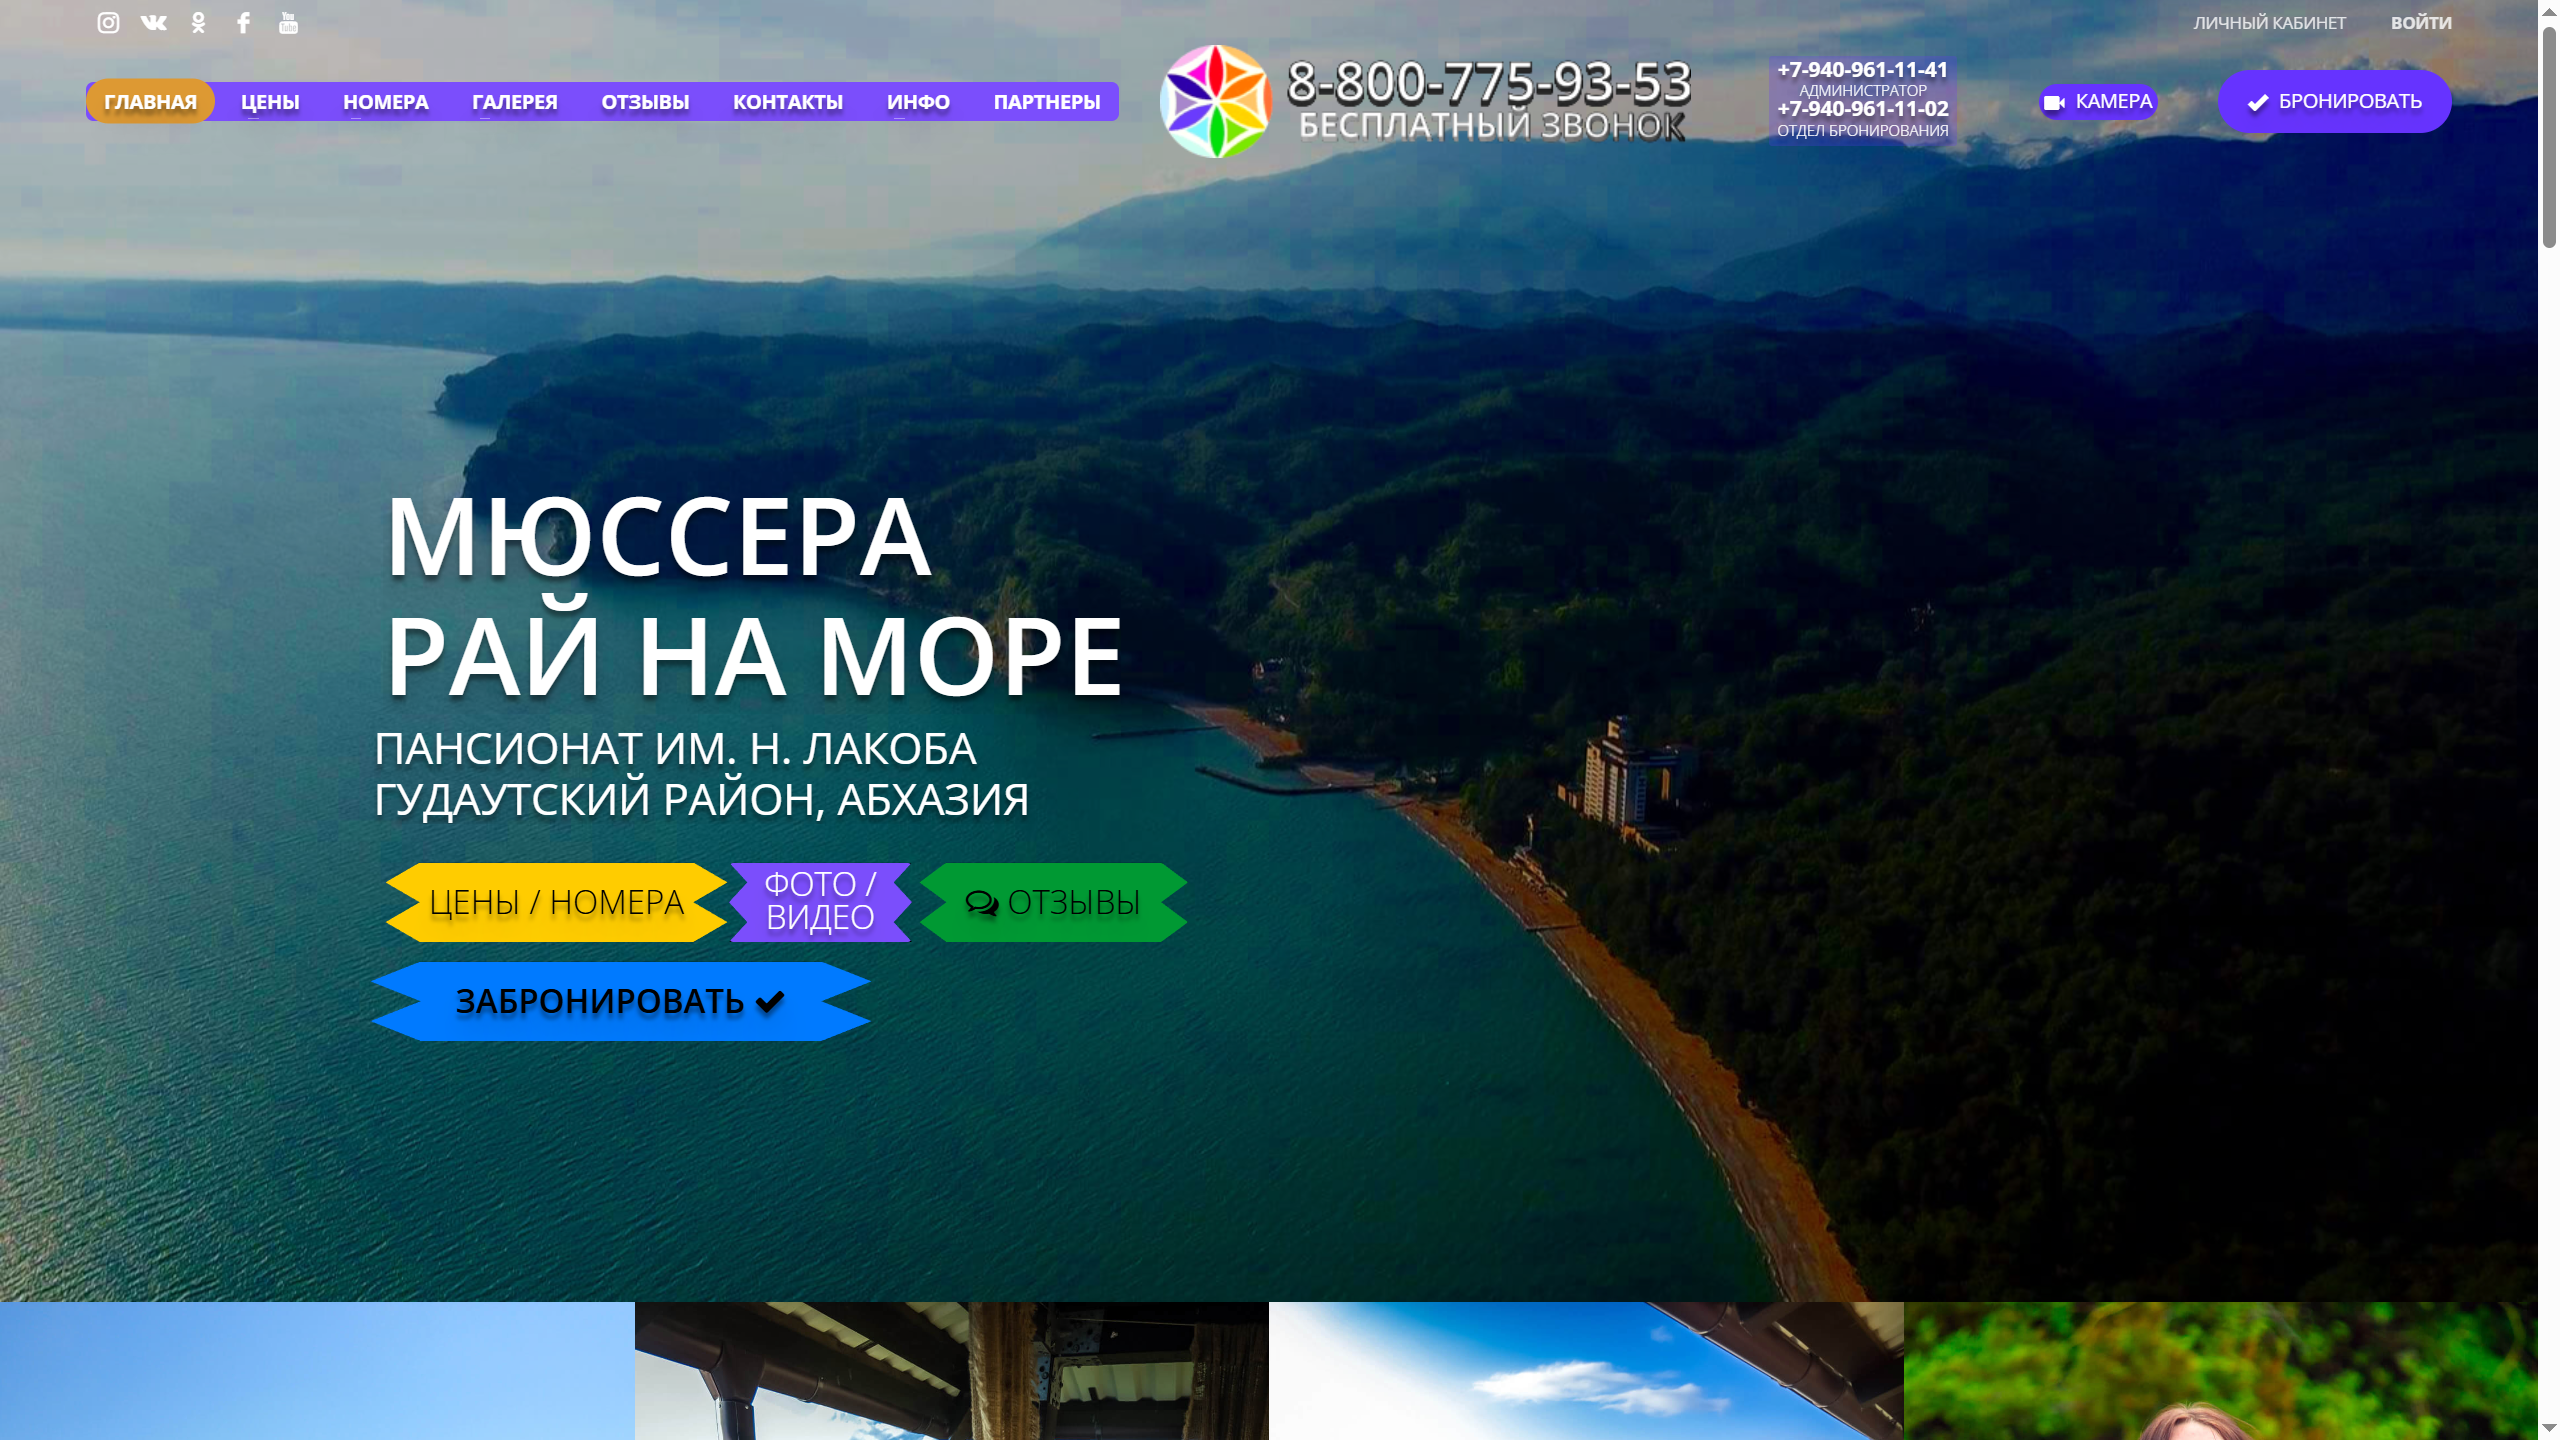
Task: Open the ГАЛЕРЕЯ menu item
Action: [x=514, y=101]
